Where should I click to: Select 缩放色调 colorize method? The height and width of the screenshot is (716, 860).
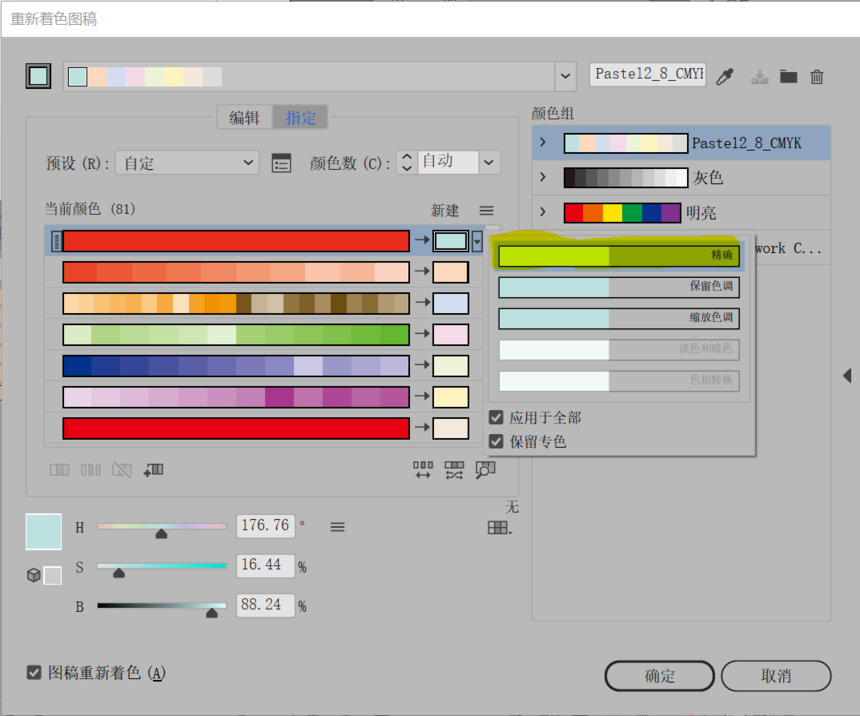tap(619, 318)
